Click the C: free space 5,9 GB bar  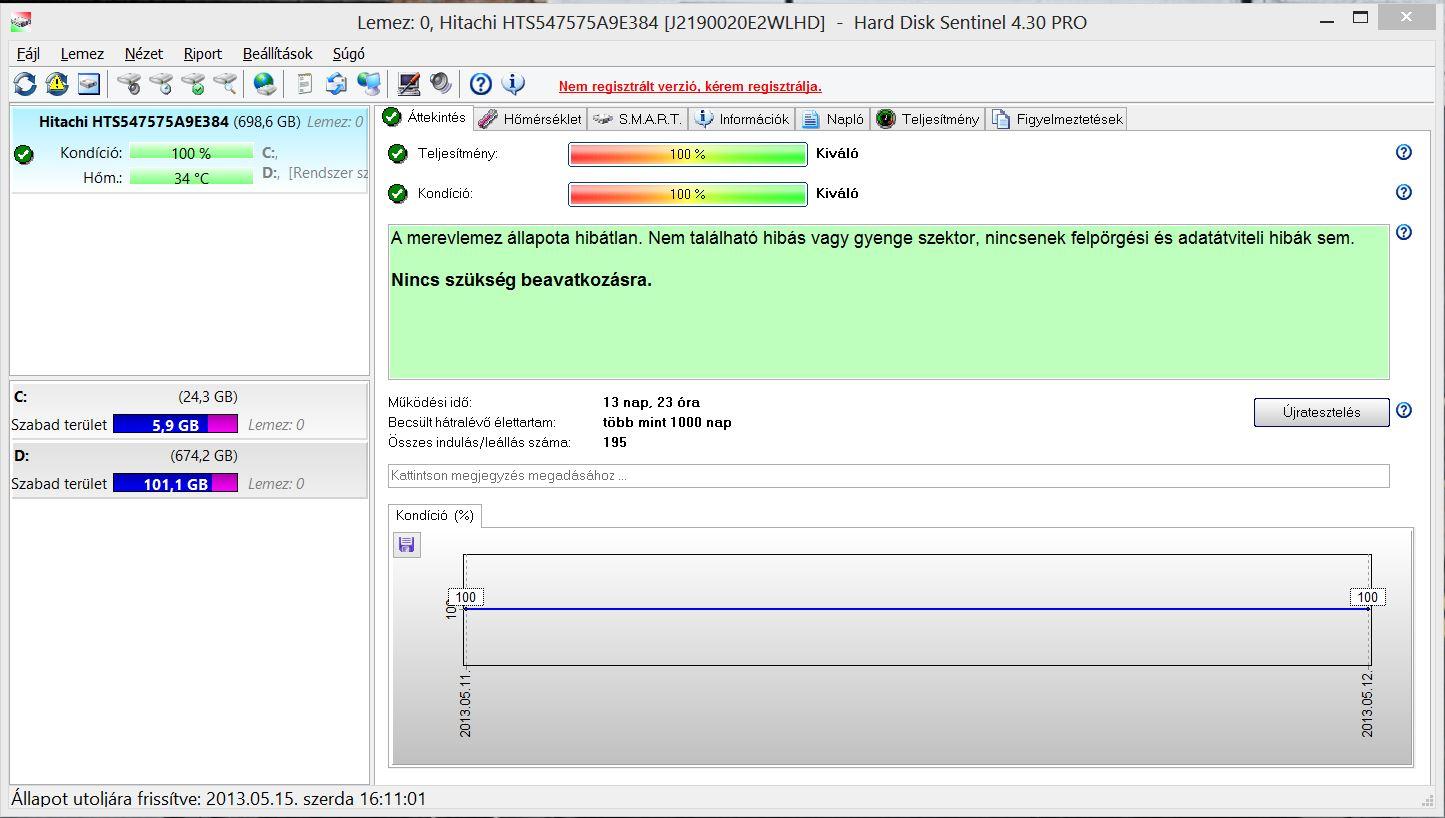pos(175,424)
